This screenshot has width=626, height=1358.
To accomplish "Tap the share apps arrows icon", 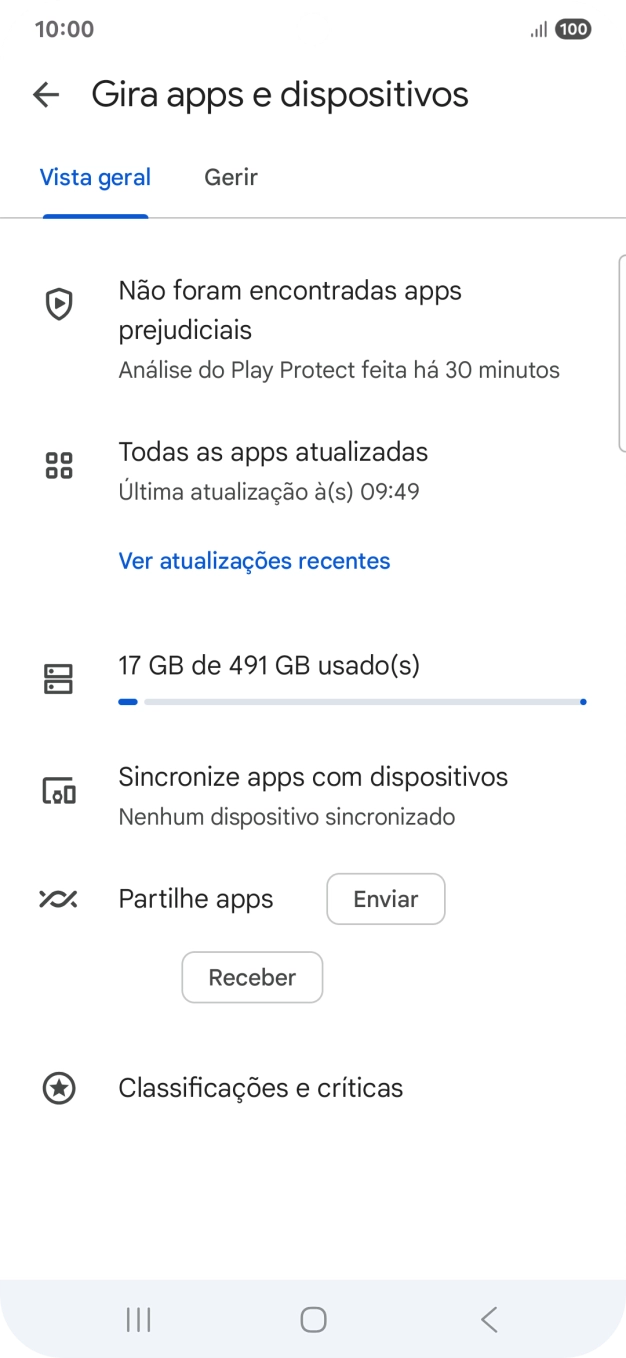I will pyautogui.click(x=59, y=899).
